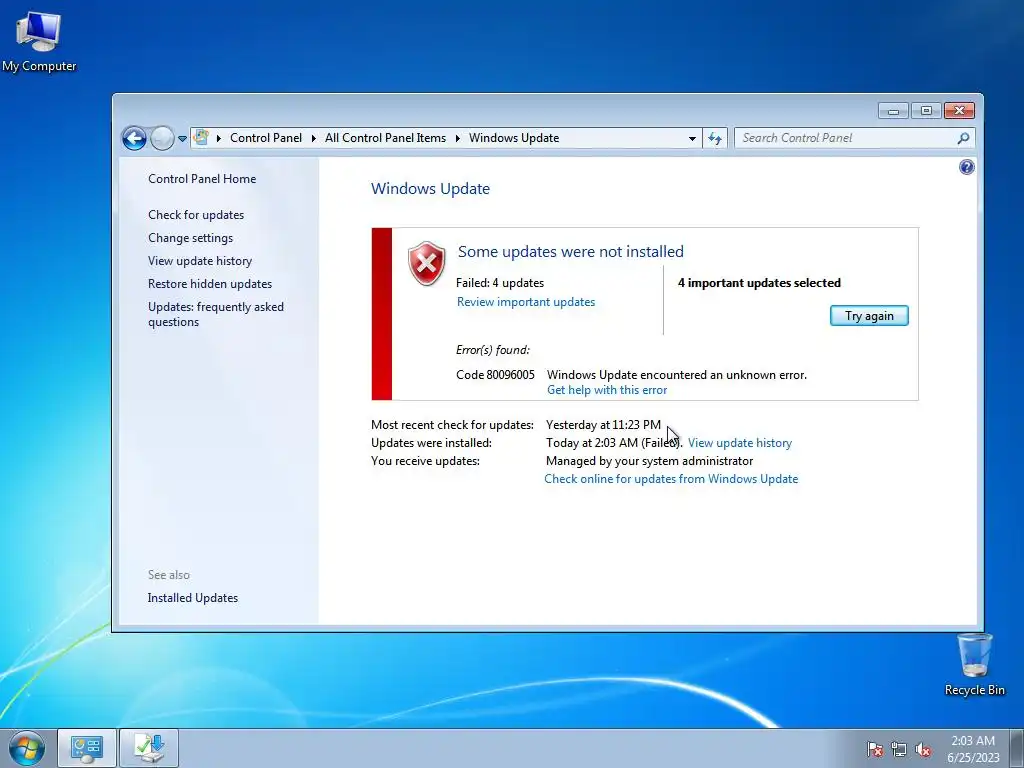Open View update history in sidebar

[x=200, y=261]
